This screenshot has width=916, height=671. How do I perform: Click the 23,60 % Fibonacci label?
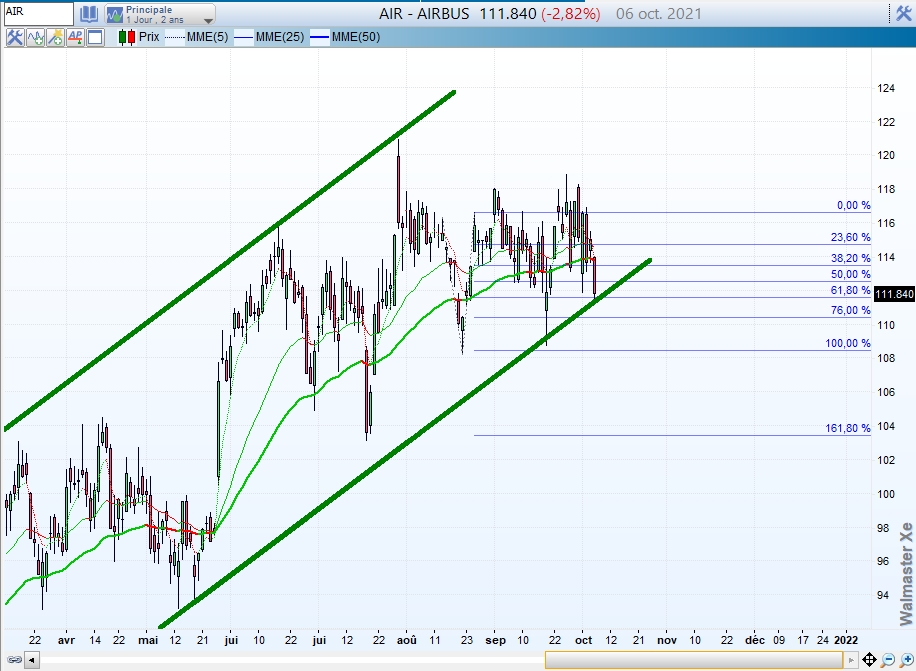[851, 237]
